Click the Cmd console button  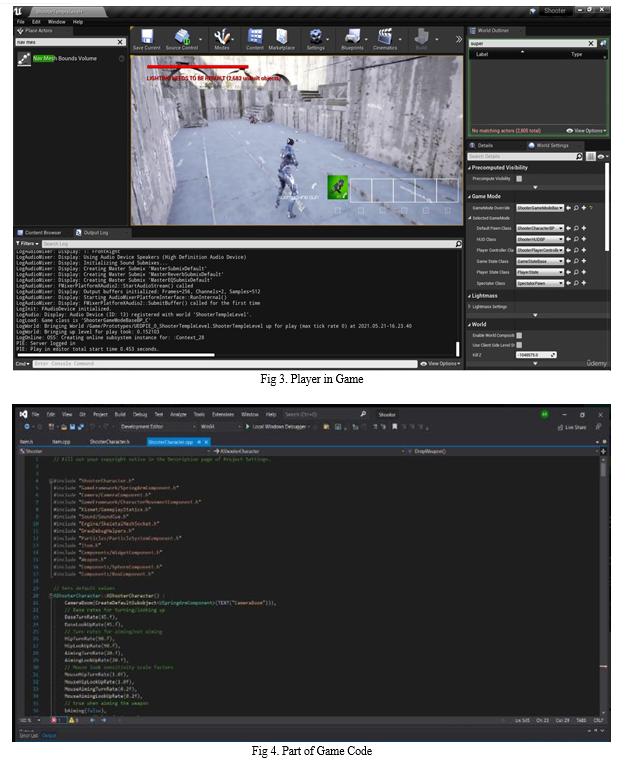tap(23, 363)
